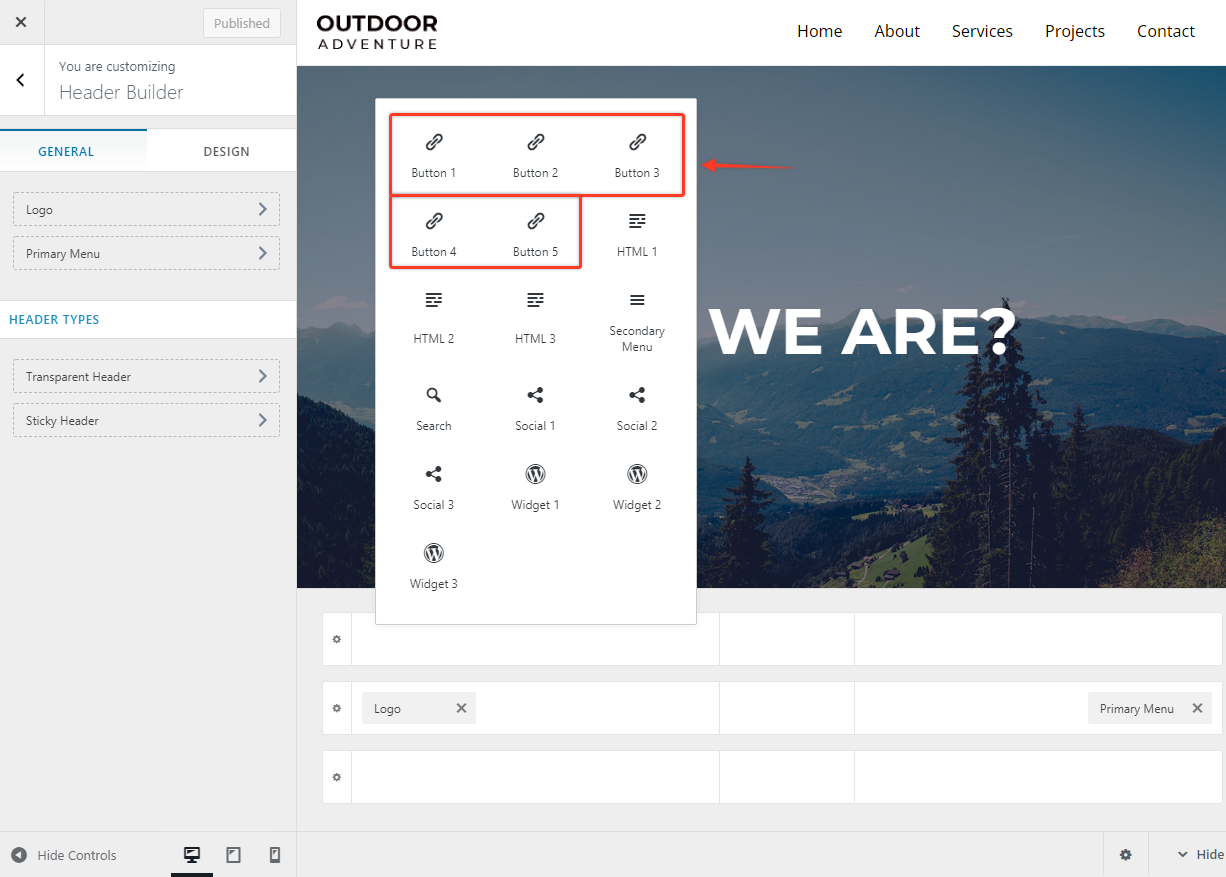1226x877 pixels.
Task: Insert the HTML 2 element
Action: tap(433, 318)
